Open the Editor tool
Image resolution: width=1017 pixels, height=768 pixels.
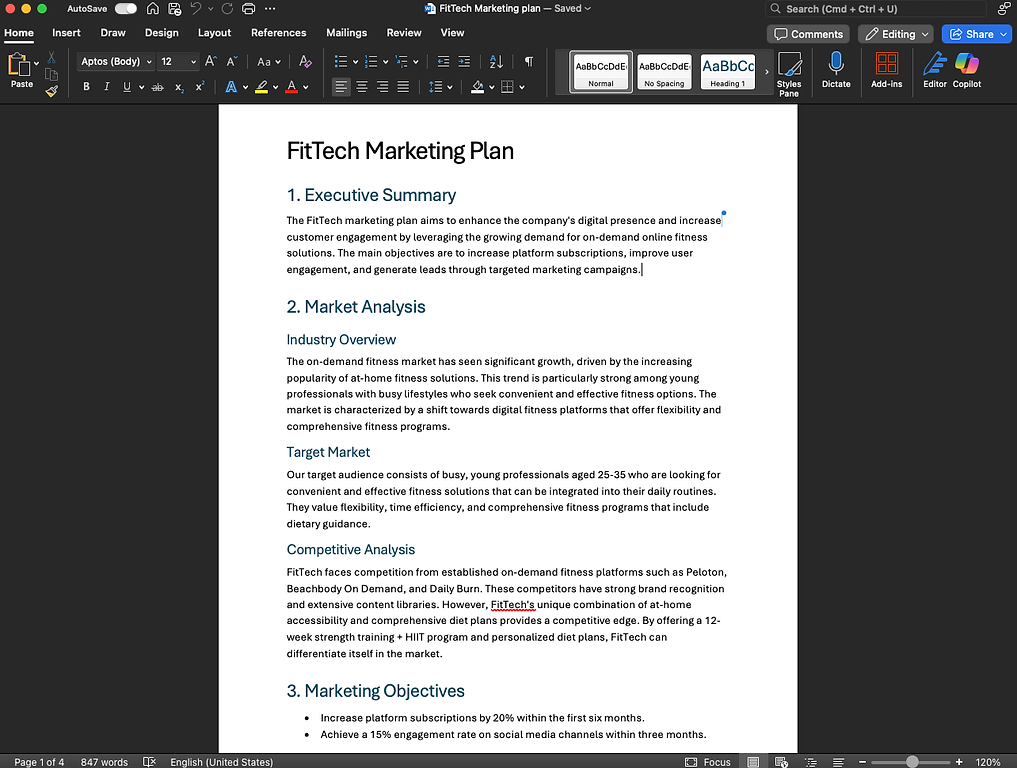[x=935, y=70]
